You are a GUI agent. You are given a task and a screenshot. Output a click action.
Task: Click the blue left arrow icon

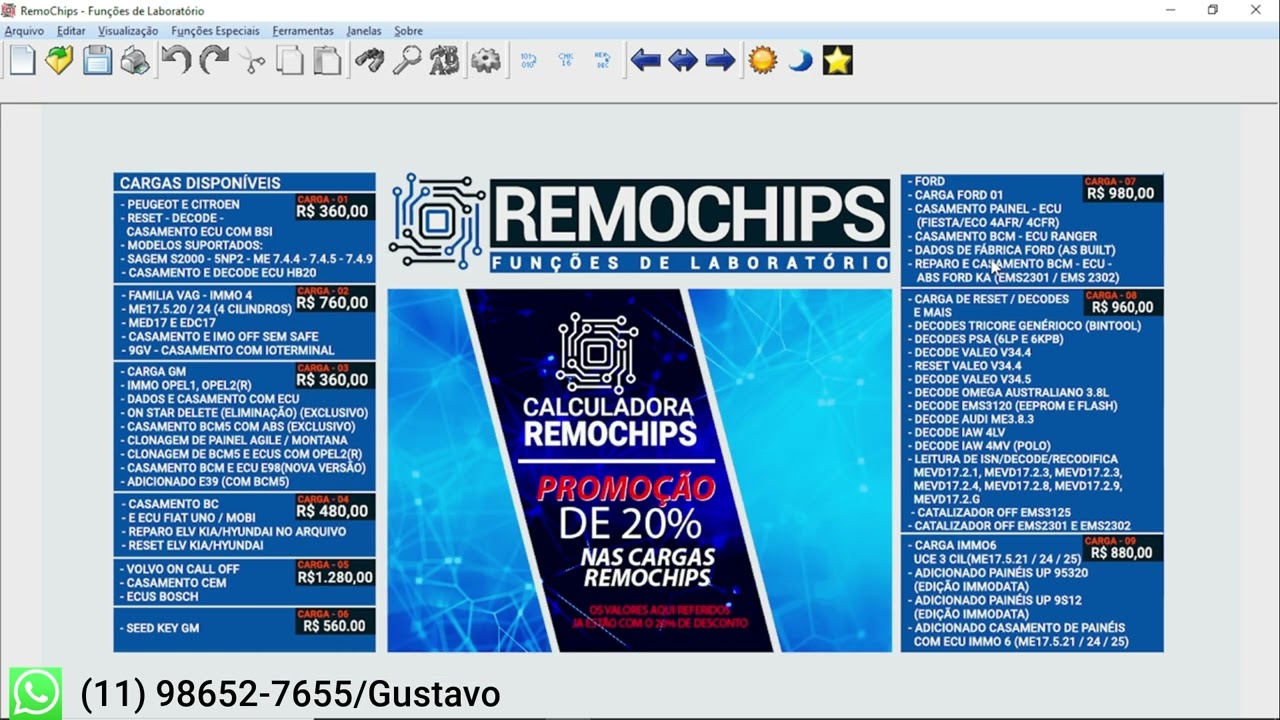click(x=645, y=61)
